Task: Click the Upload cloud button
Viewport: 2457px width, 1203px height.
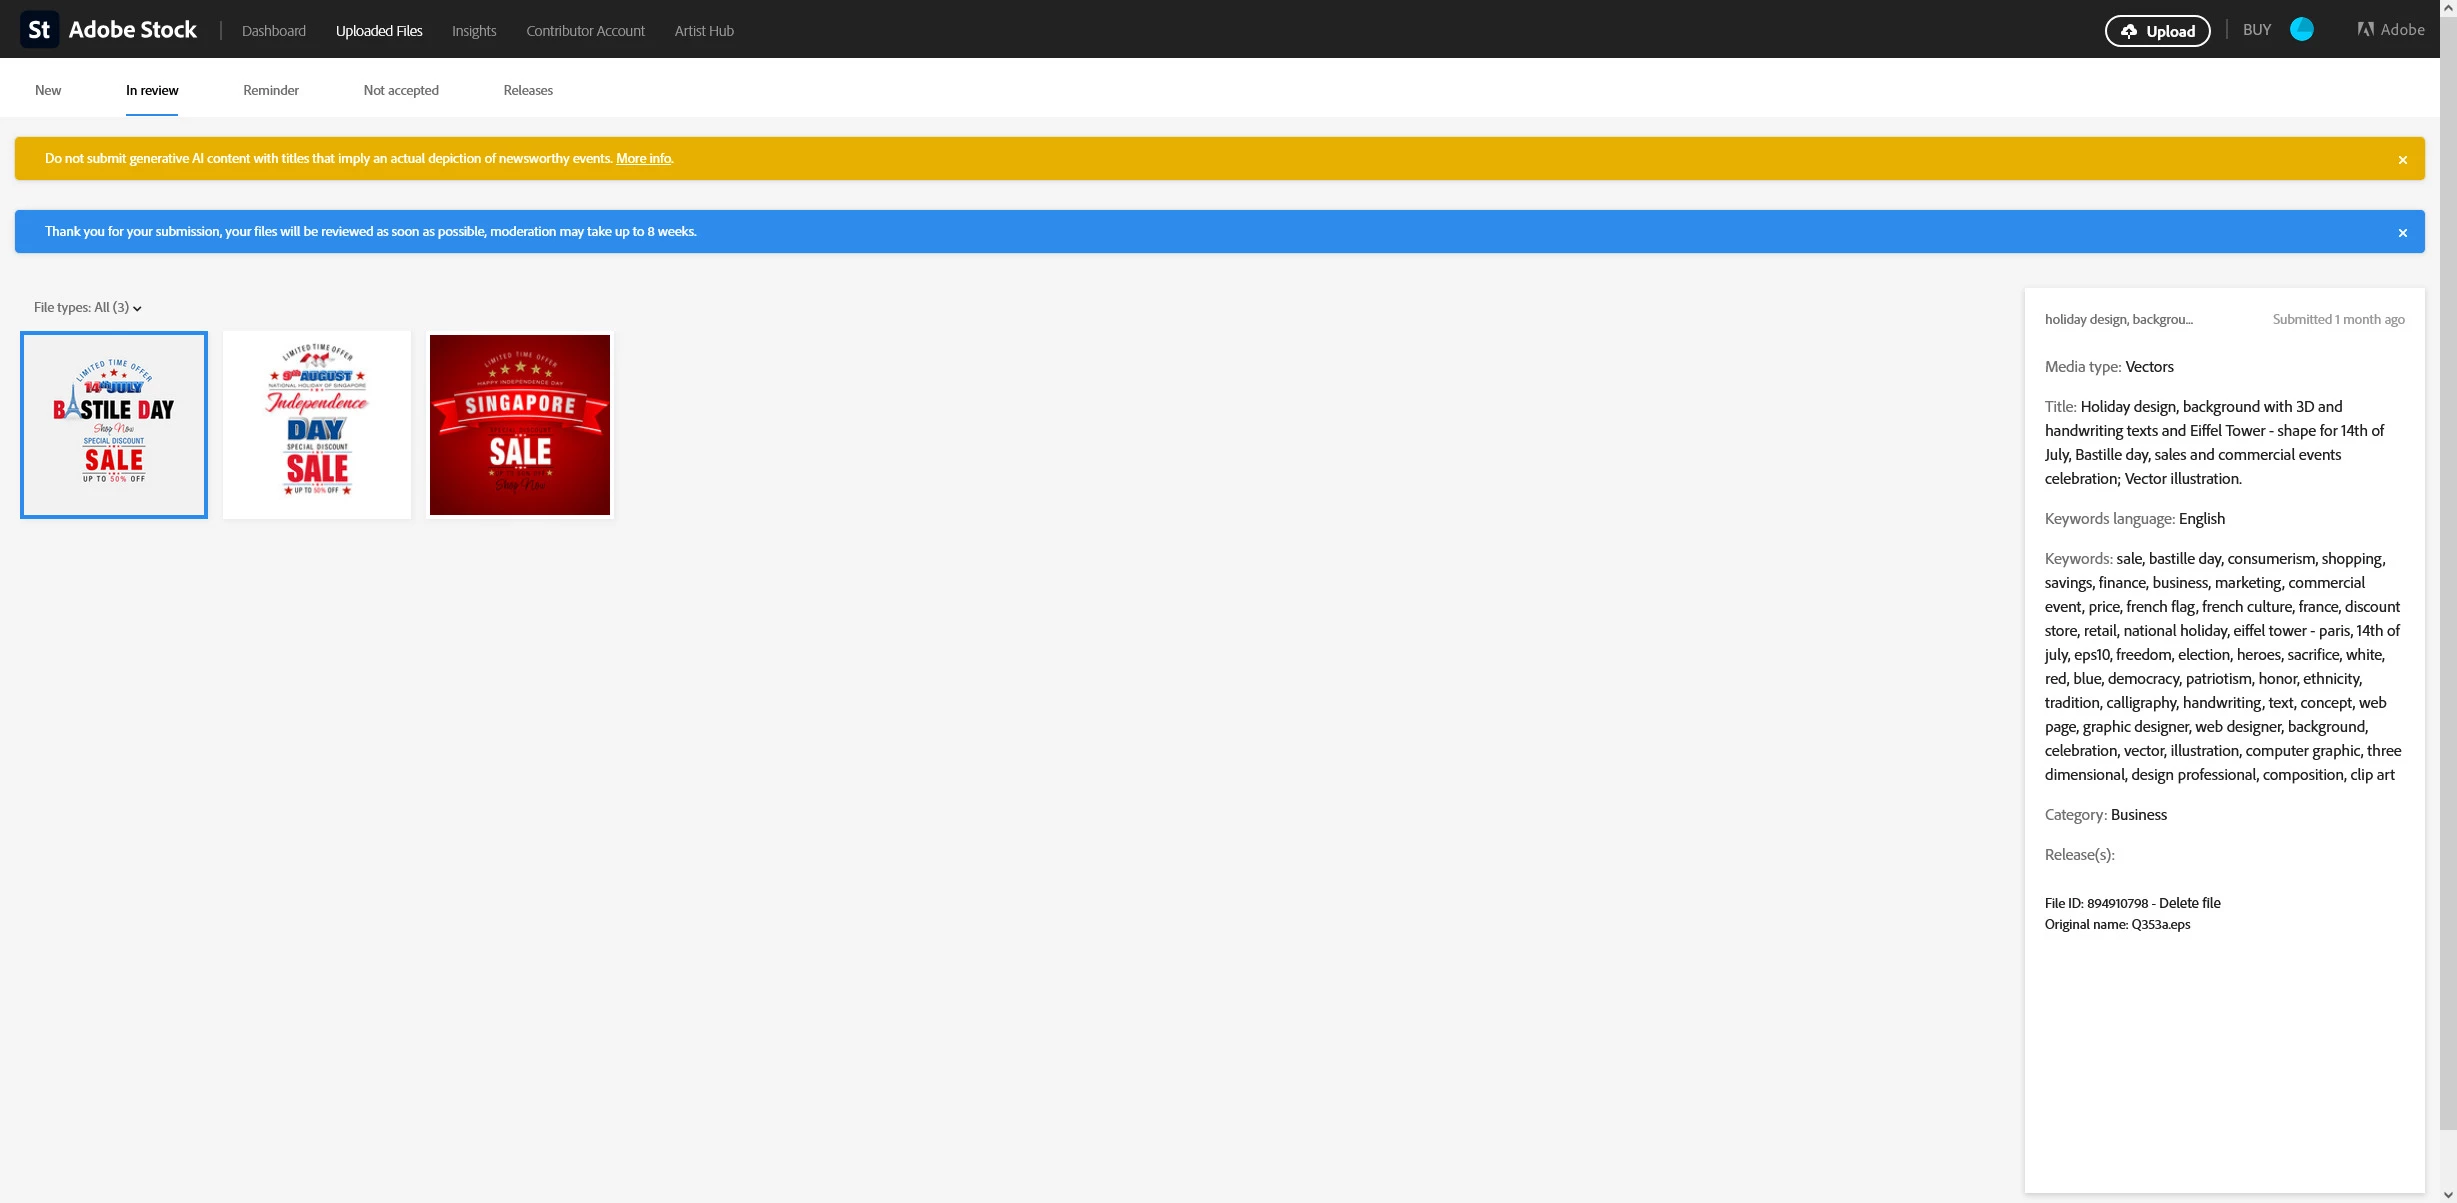Action: [x=2157, y=31]
